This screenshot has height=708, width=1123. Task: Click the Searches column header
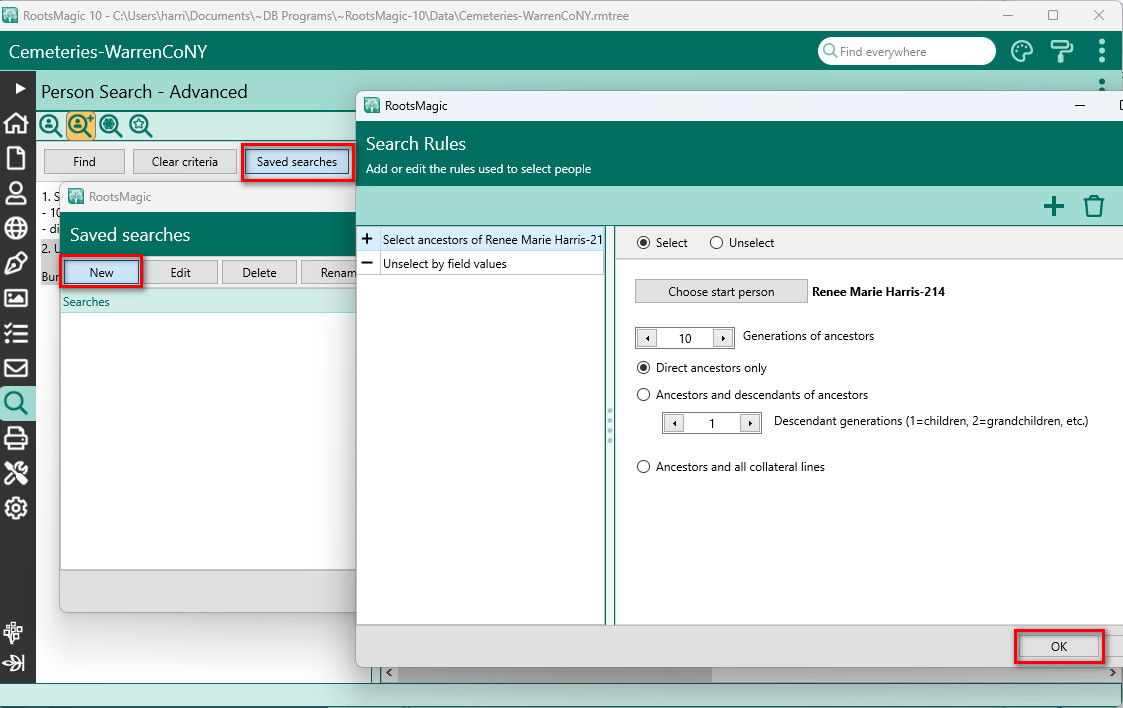208,302
